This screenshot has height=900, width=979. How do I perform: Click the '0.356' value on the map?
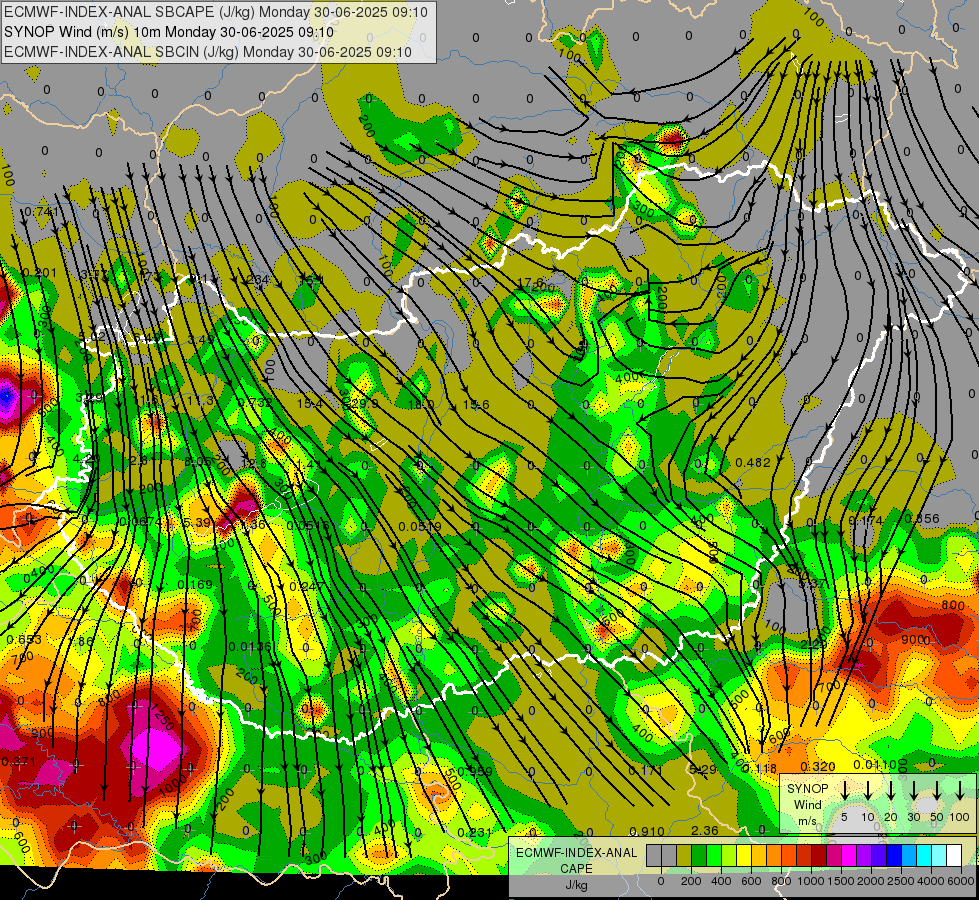pos(922,518)
